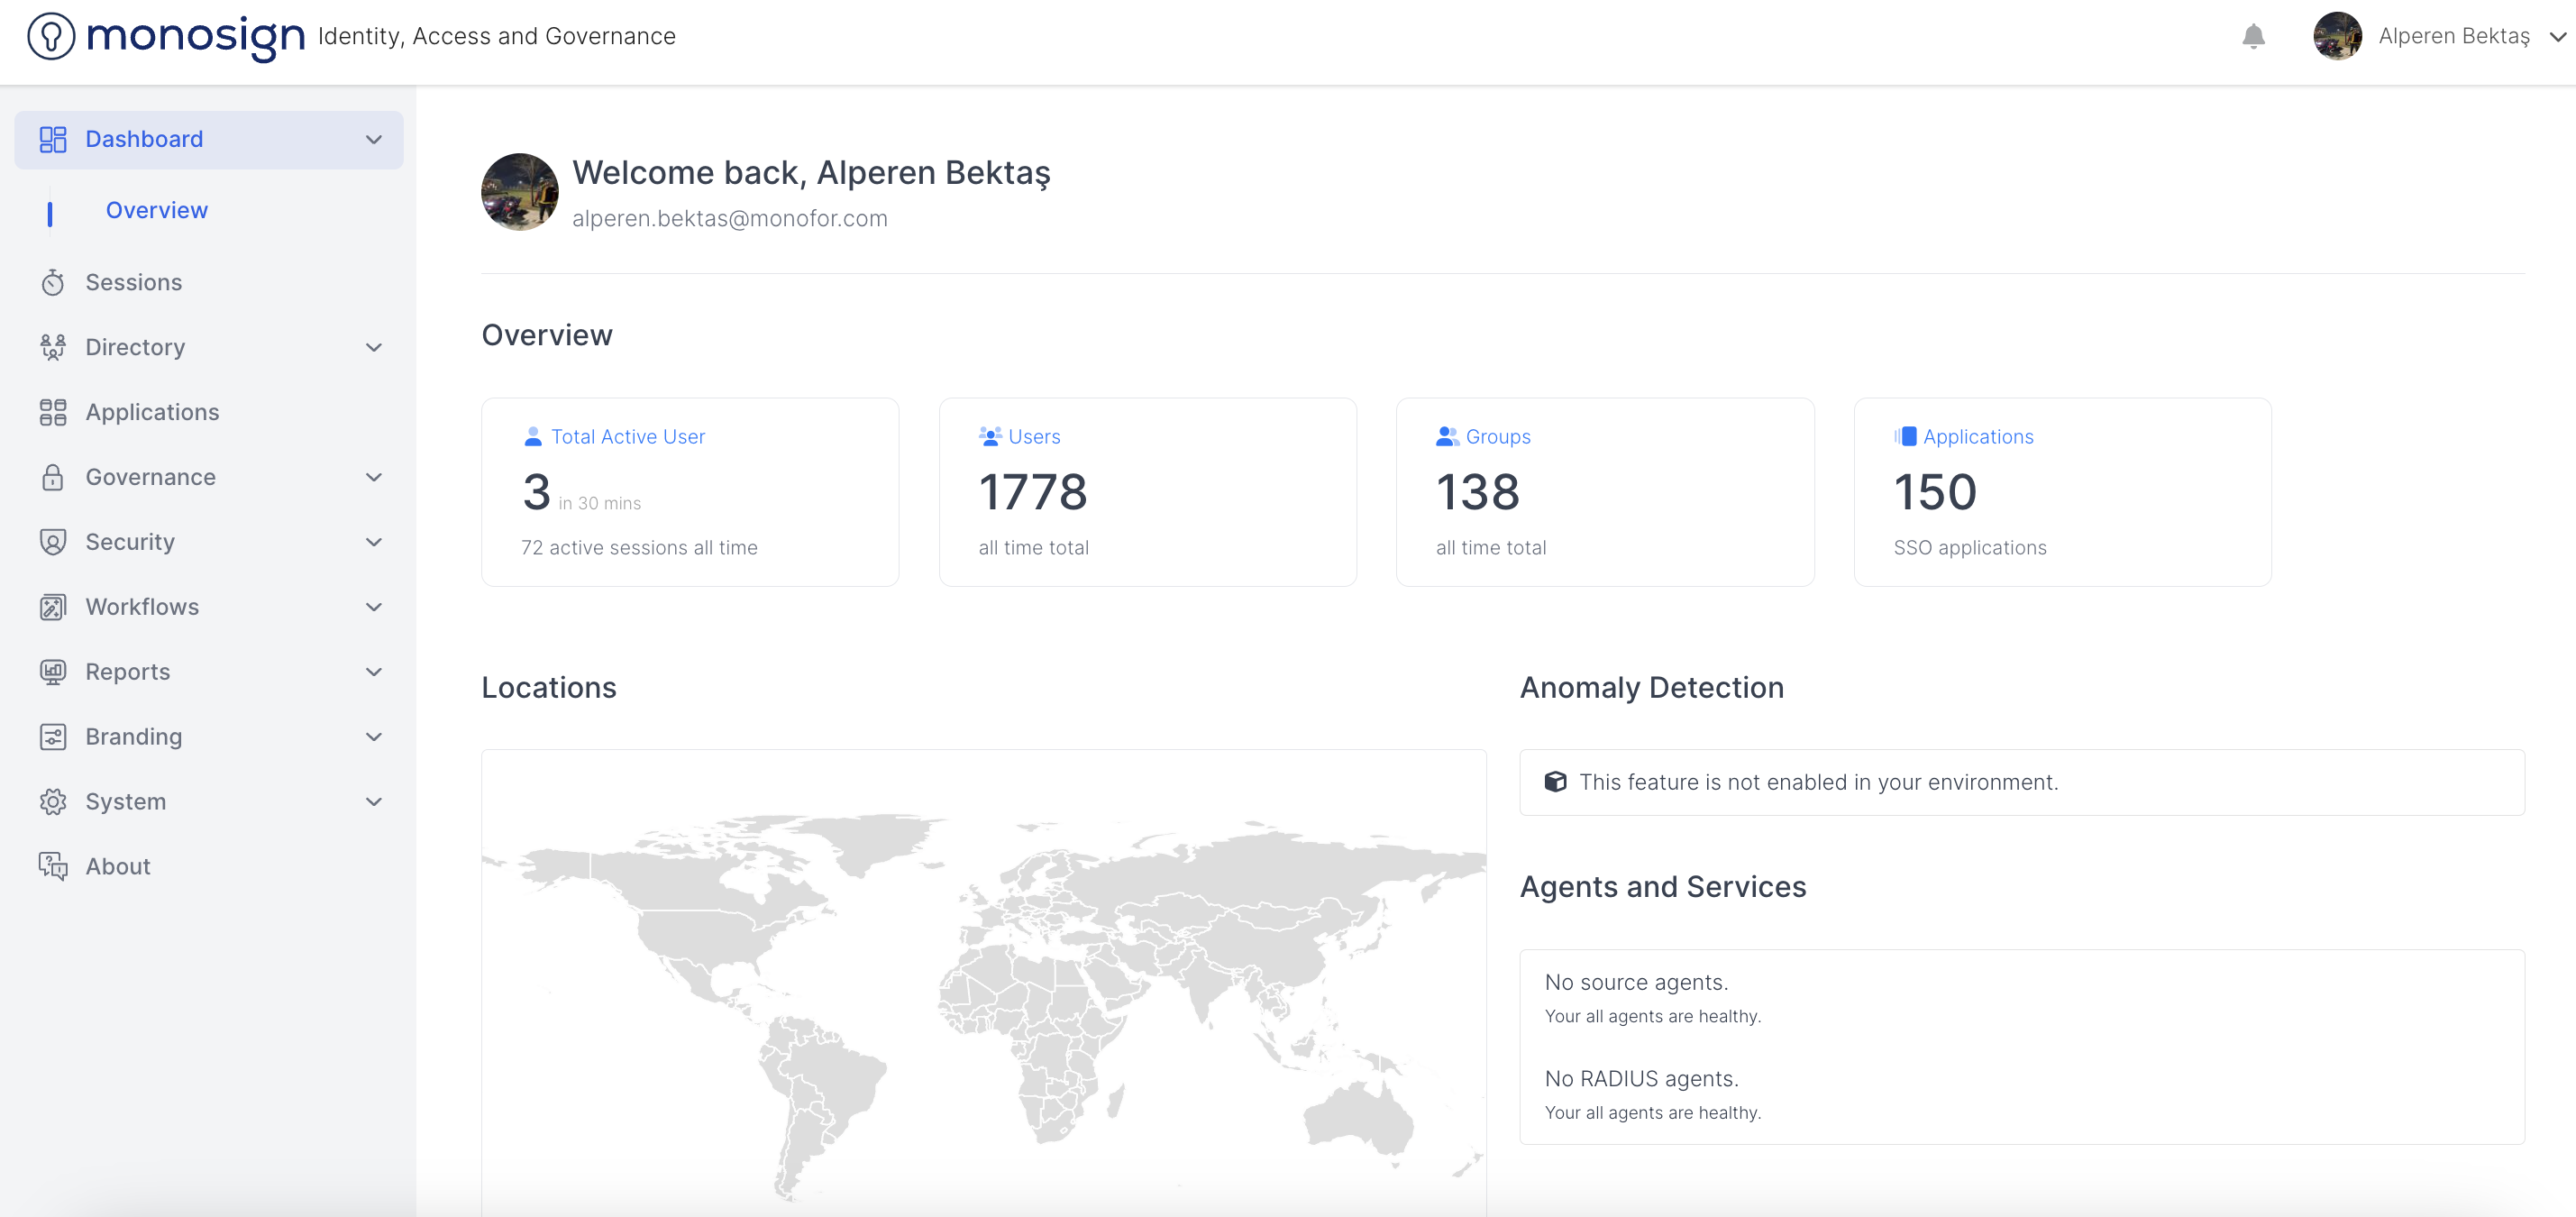The height and width of the screenshot is (1217, 2576).
Task: Open the Groups count card link
Action: [1497, 437]
